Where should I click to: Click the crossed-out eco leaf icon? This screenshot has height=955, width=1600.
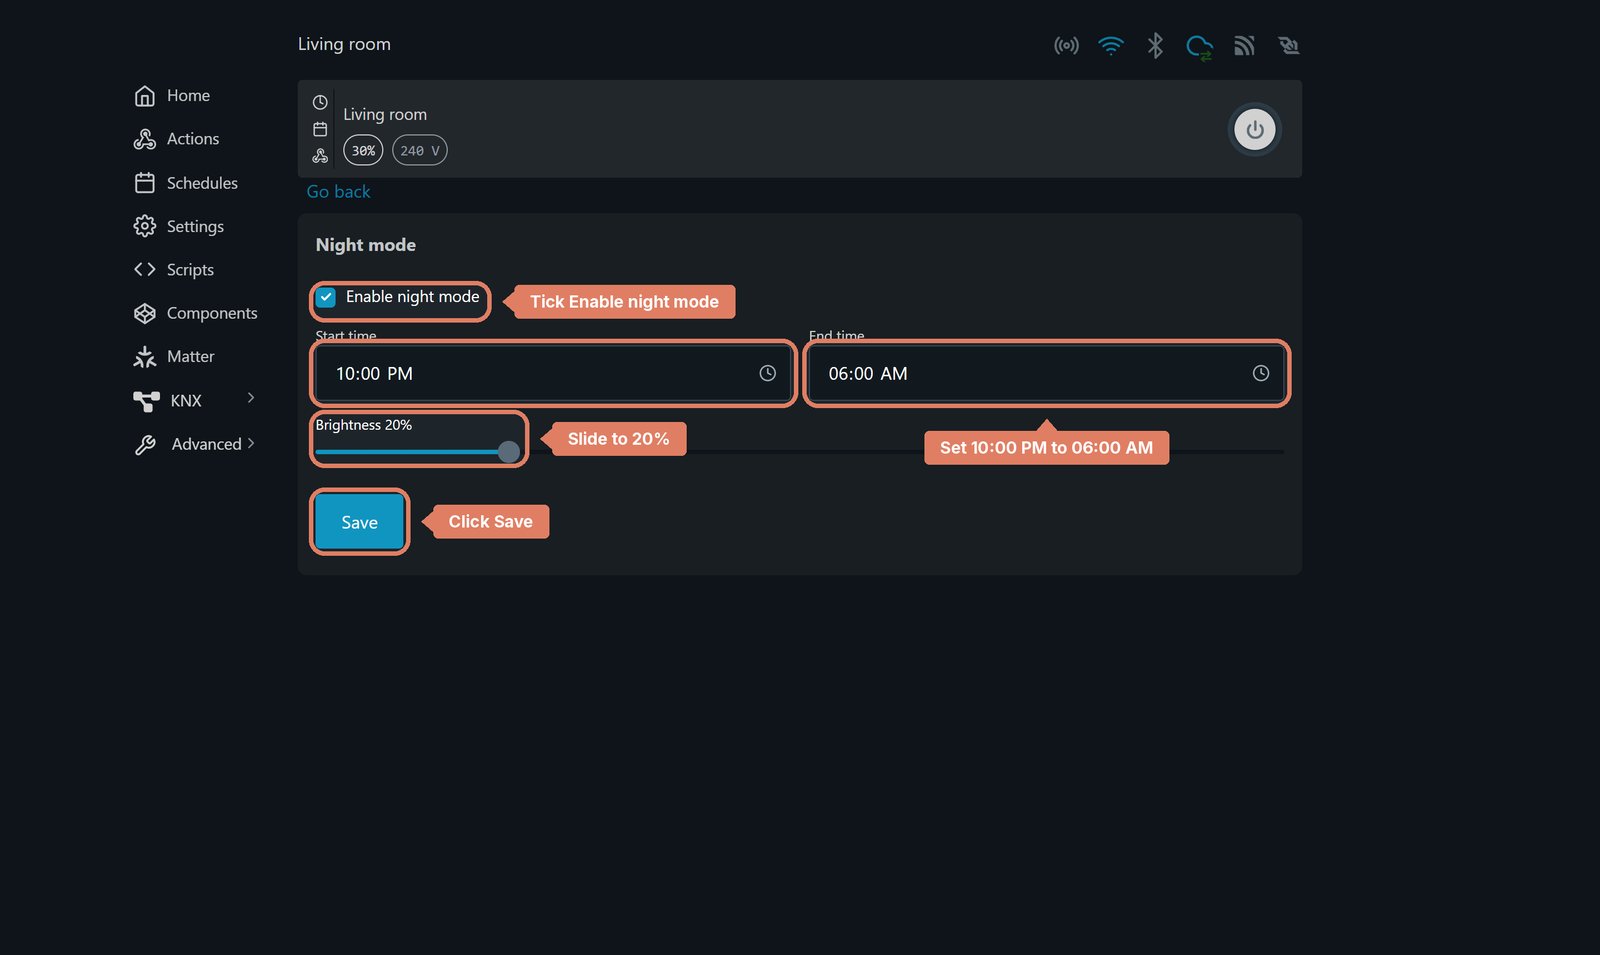[x=1288, y=46]
